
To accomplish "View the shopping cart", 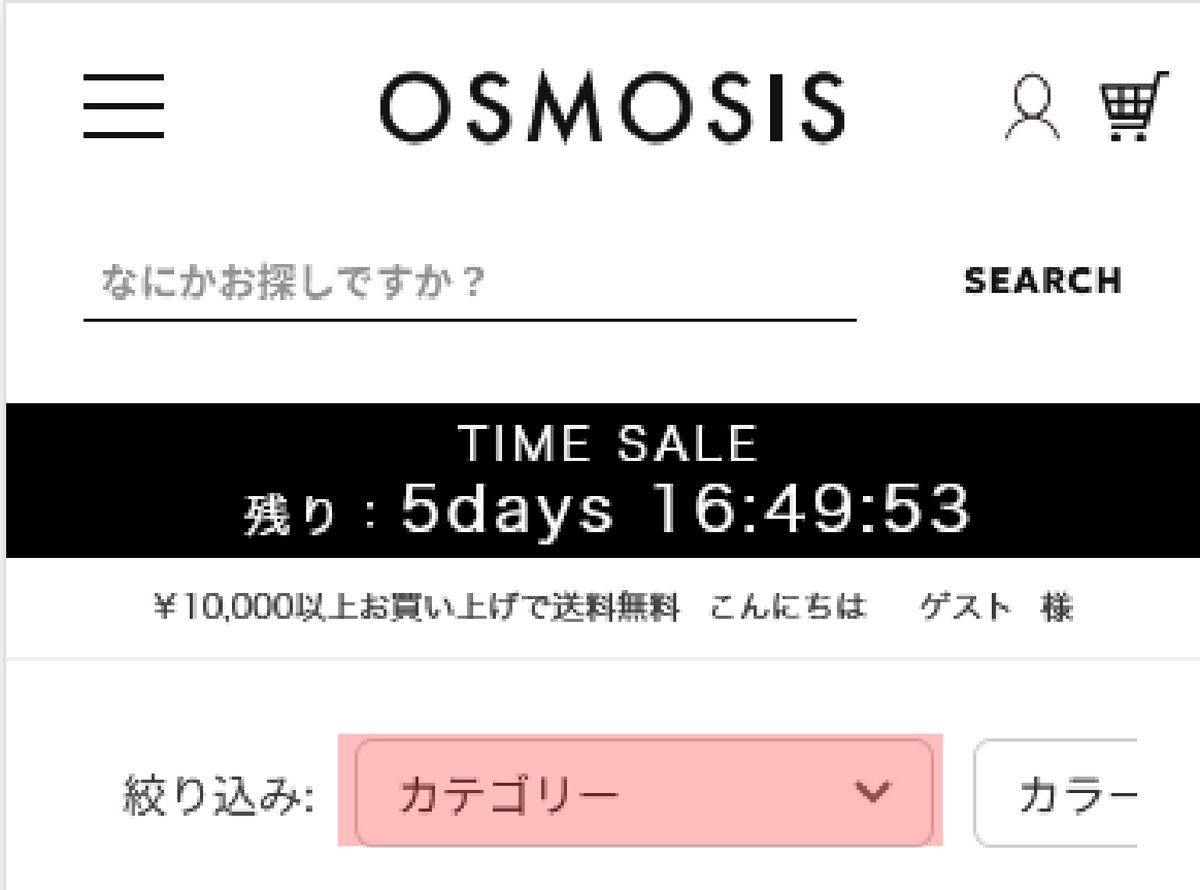I will 1133,106.
